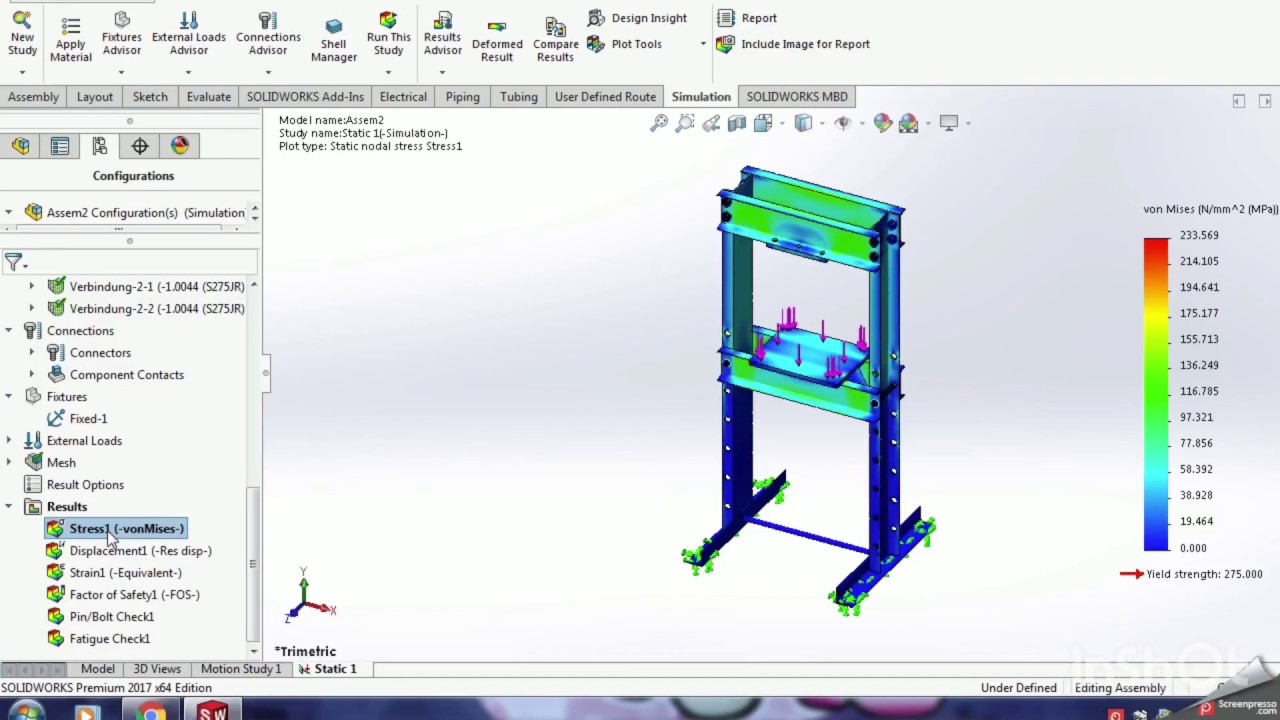1280x720 pixels.
Task: Open the Tubing tab
Action: point(519,97)
